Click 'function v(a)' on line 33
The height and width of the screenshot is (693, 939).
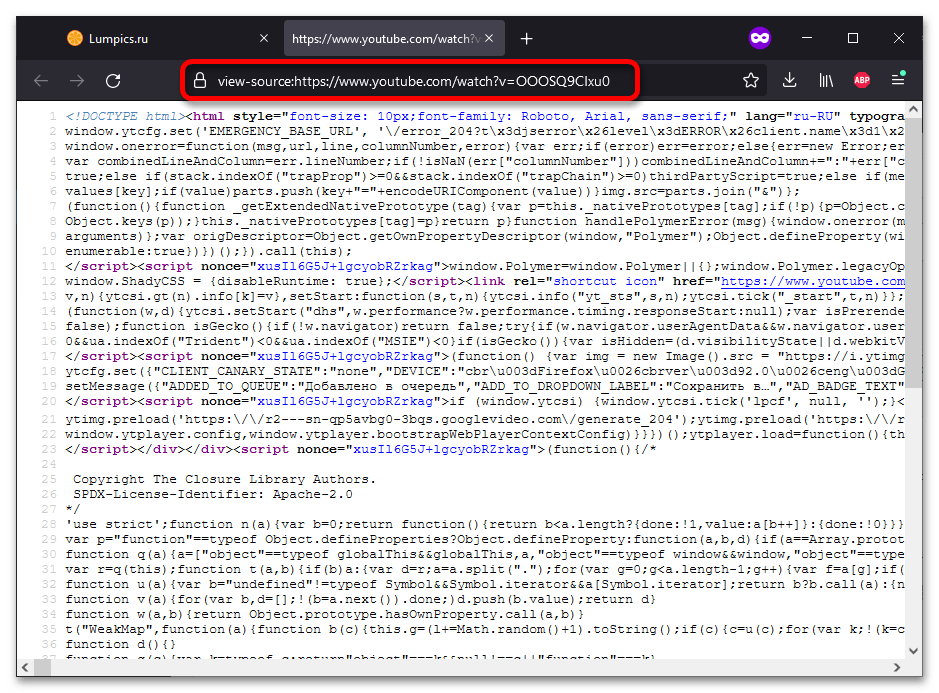click(117, 600)
